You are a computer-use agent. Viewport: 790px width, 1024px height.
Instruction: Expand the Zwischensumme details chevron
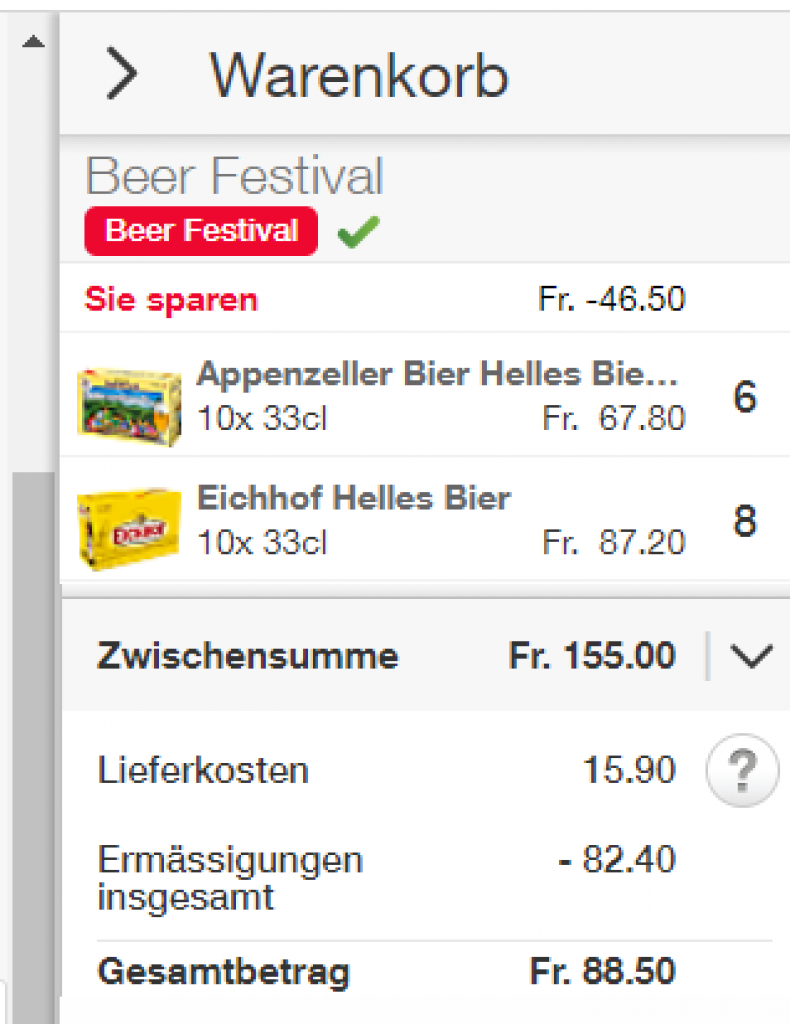tap(751, 656)
